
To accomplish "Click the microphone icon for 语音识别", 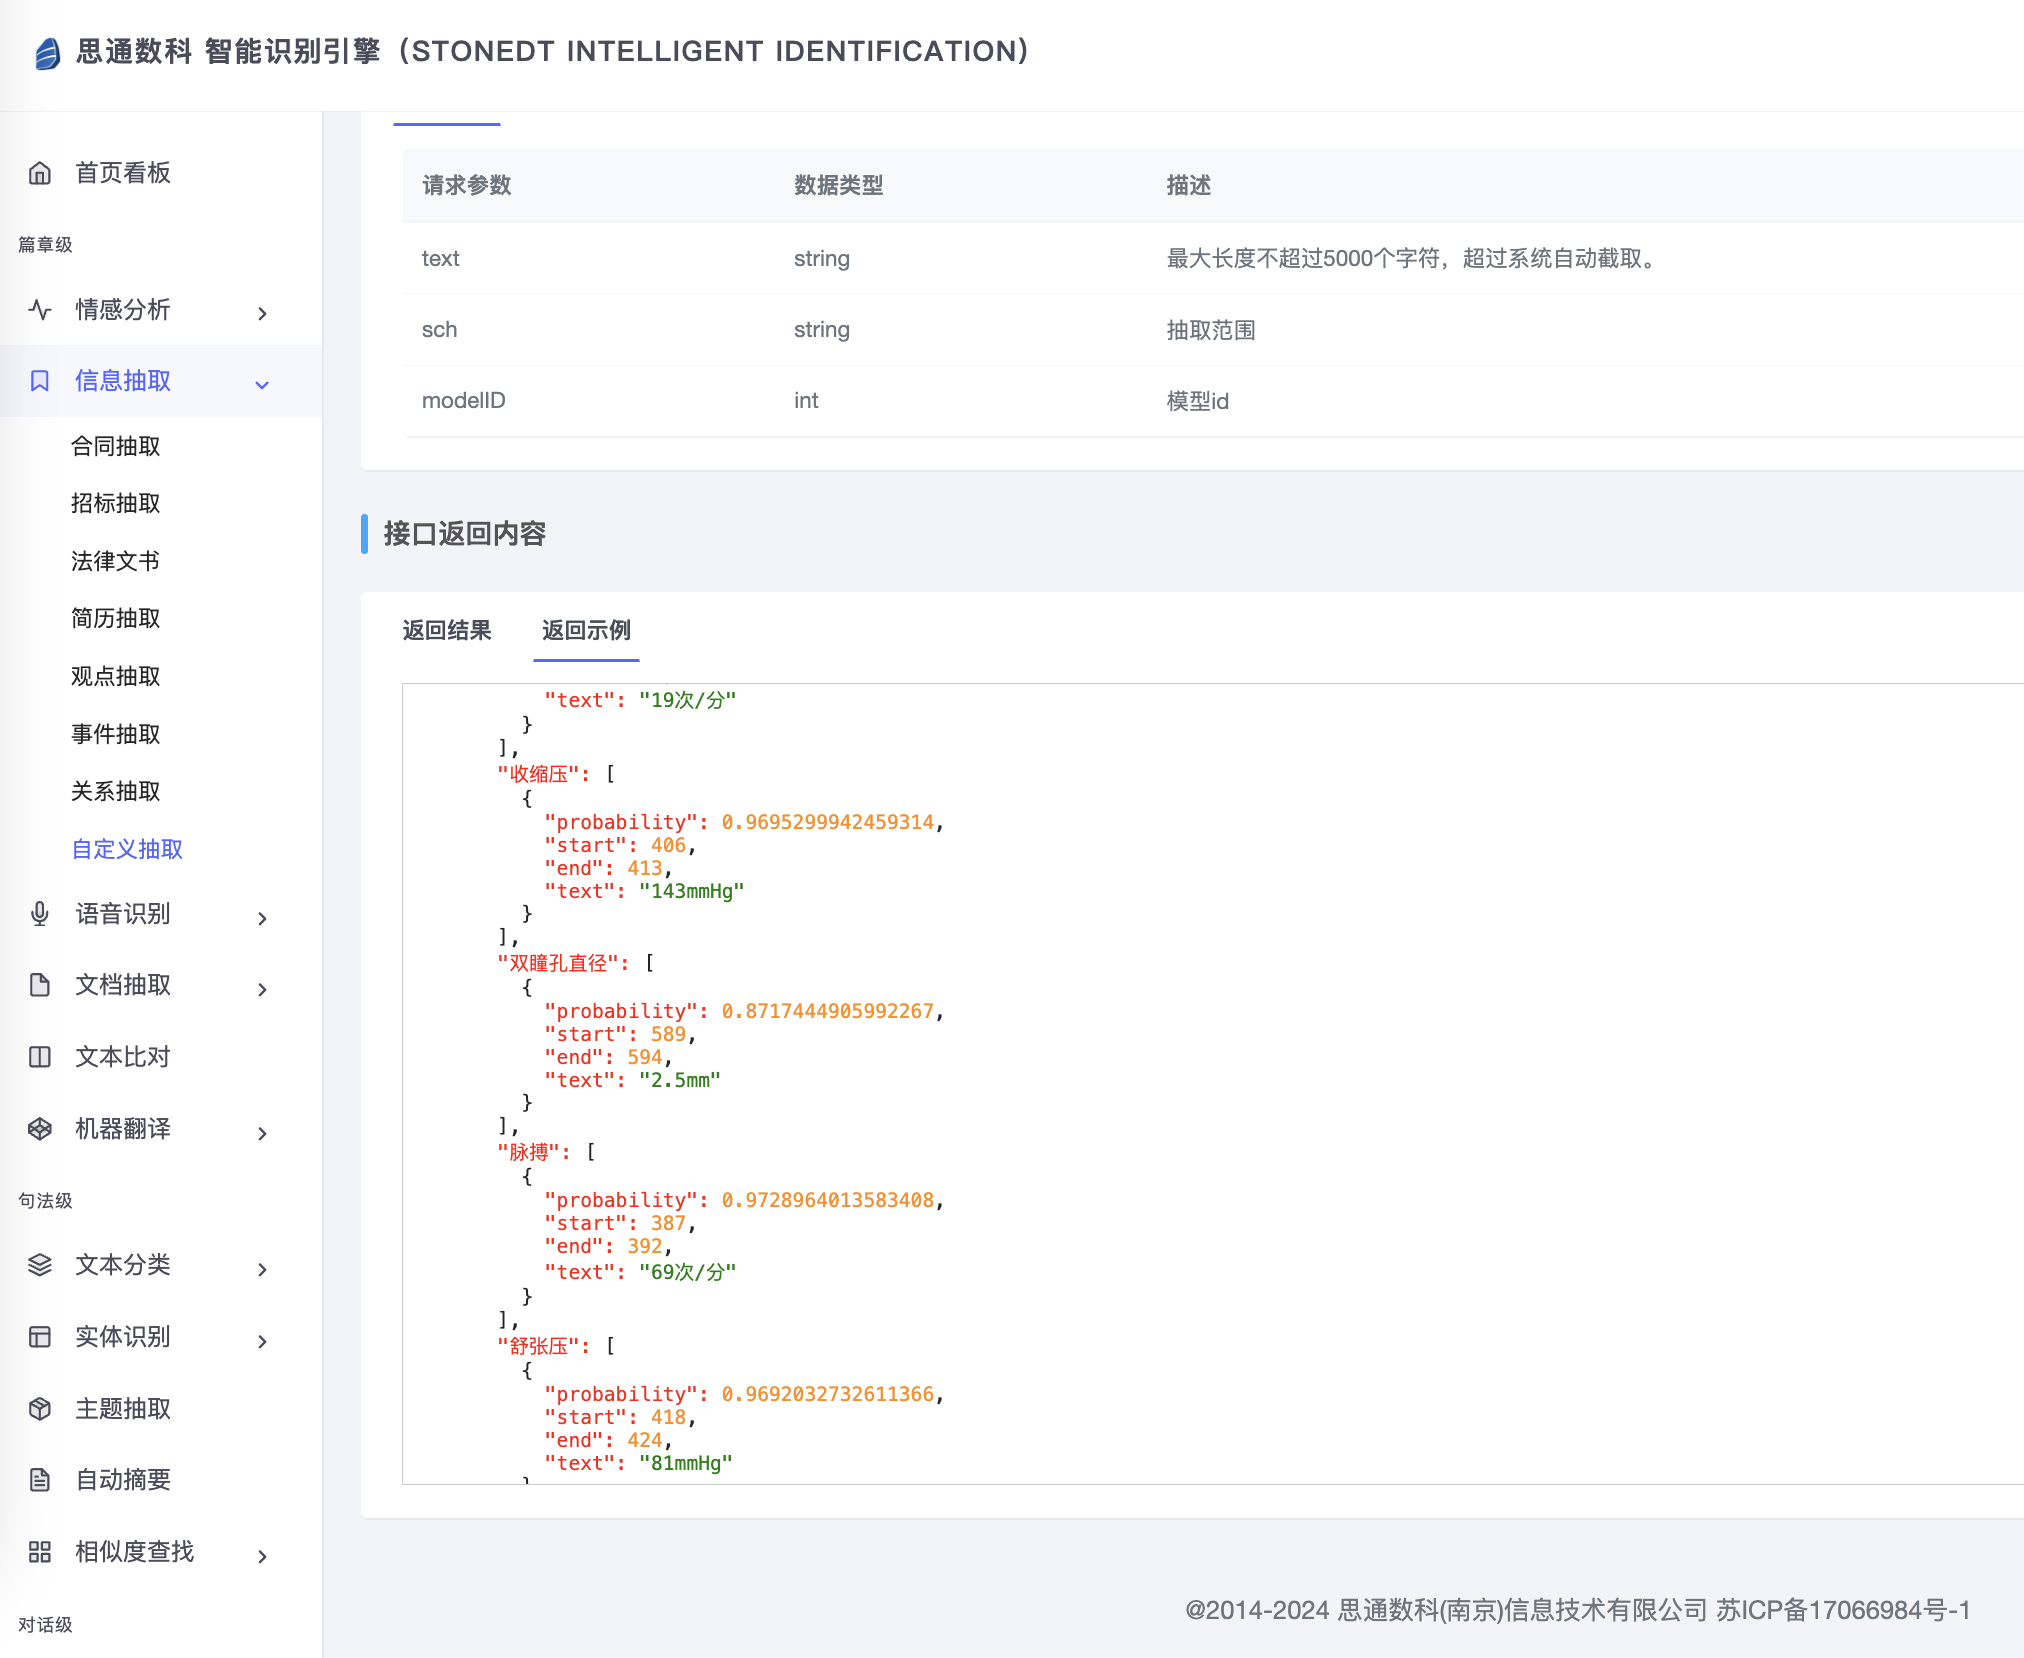I will tap(40, 914).
